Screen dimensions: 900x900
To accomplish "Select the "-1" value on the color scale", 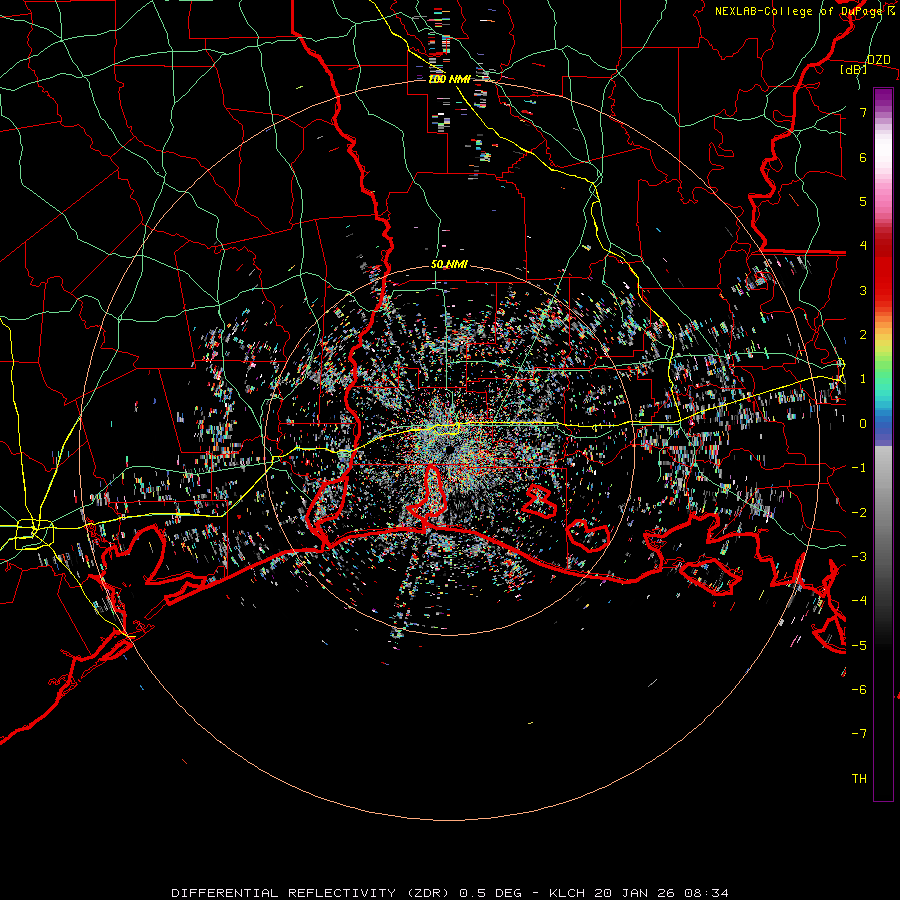I will pyautogui.click(x=859, y=468).
